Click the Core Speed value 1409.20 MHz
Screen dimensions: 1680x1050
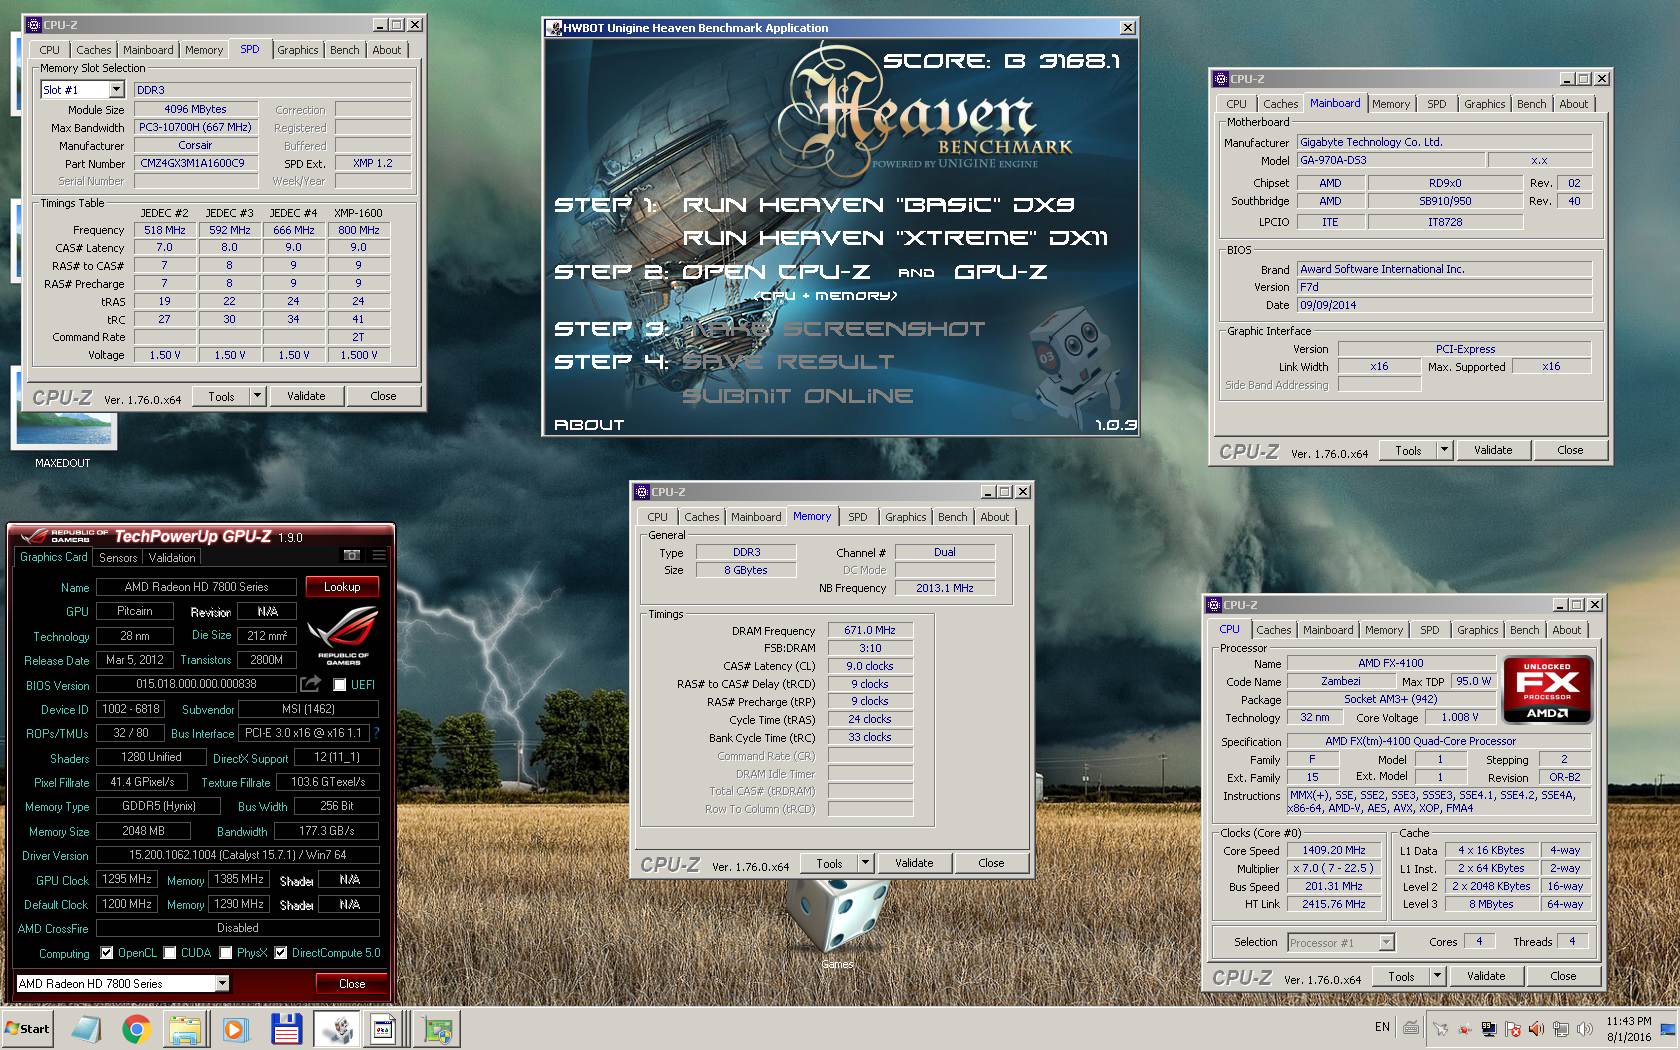[1333, 850]
